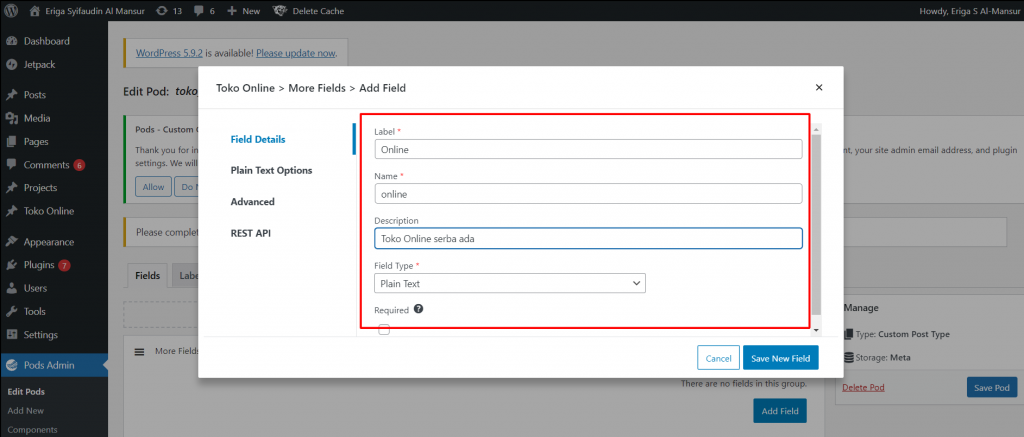Image resolution: width=1024 pixels, height=437 pixels.
Task: Close the Add Field dialog with X
Action: 819,88
